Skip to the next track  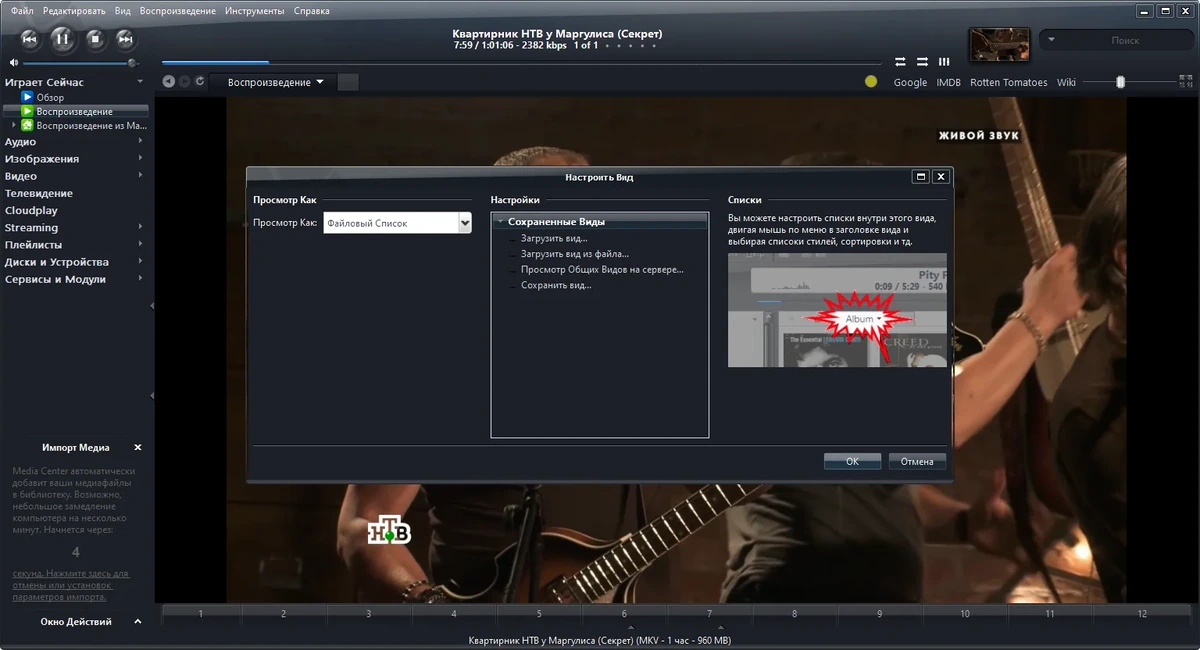click(x=125, y=39)
